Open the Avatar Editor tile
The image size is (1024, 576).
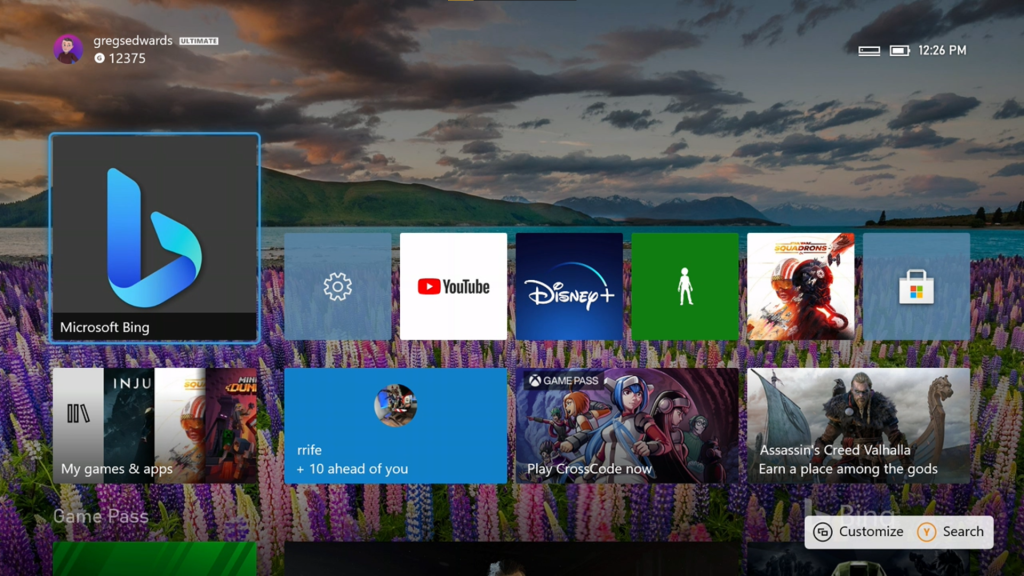[x=685, y=286]
